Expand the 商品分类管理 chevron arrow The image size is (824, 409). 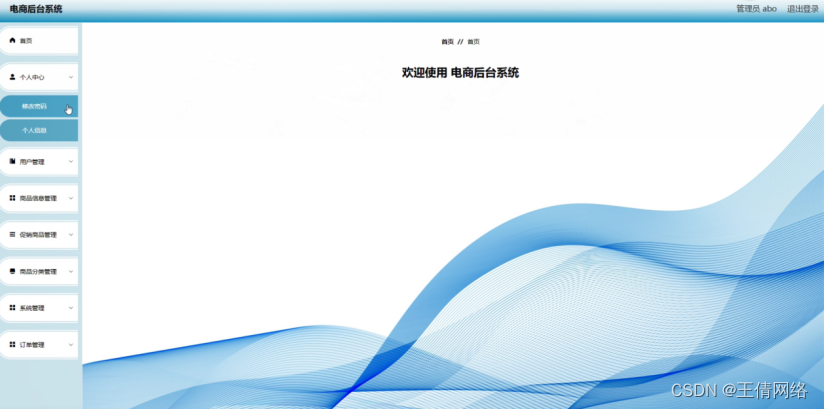point(71,272)
